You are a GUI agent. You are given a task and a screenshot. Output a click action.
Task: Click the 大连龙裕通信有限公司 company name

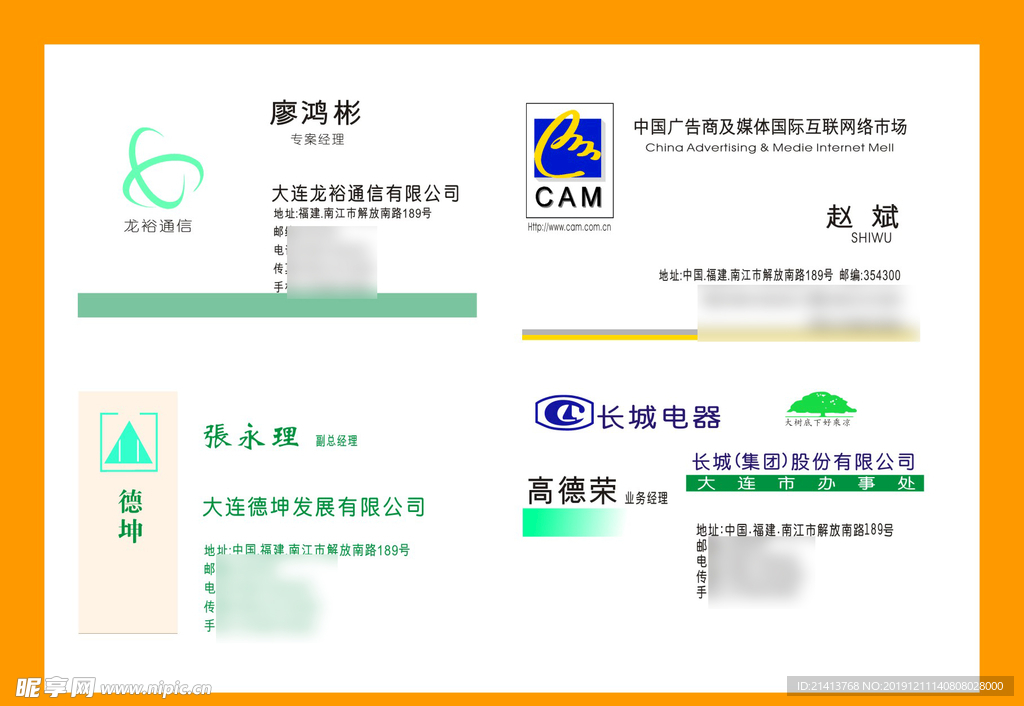(365, 193)
